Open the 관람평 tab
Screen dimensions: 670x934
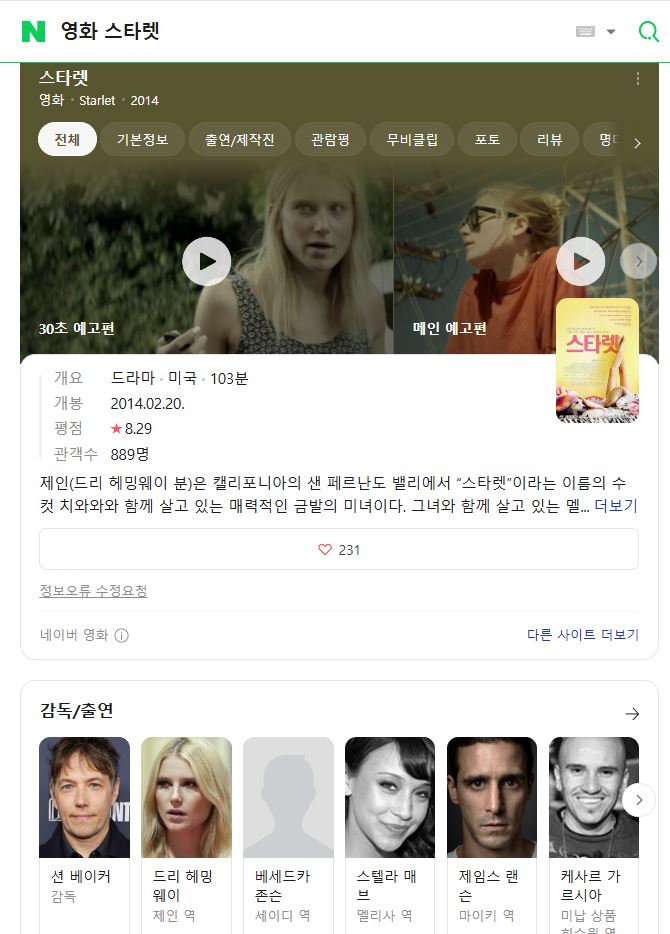330,139
